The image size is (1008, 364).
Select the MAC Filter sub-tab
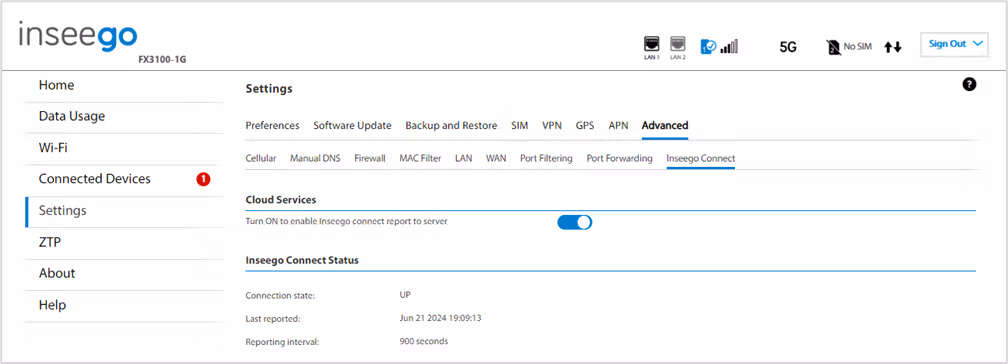420,158
